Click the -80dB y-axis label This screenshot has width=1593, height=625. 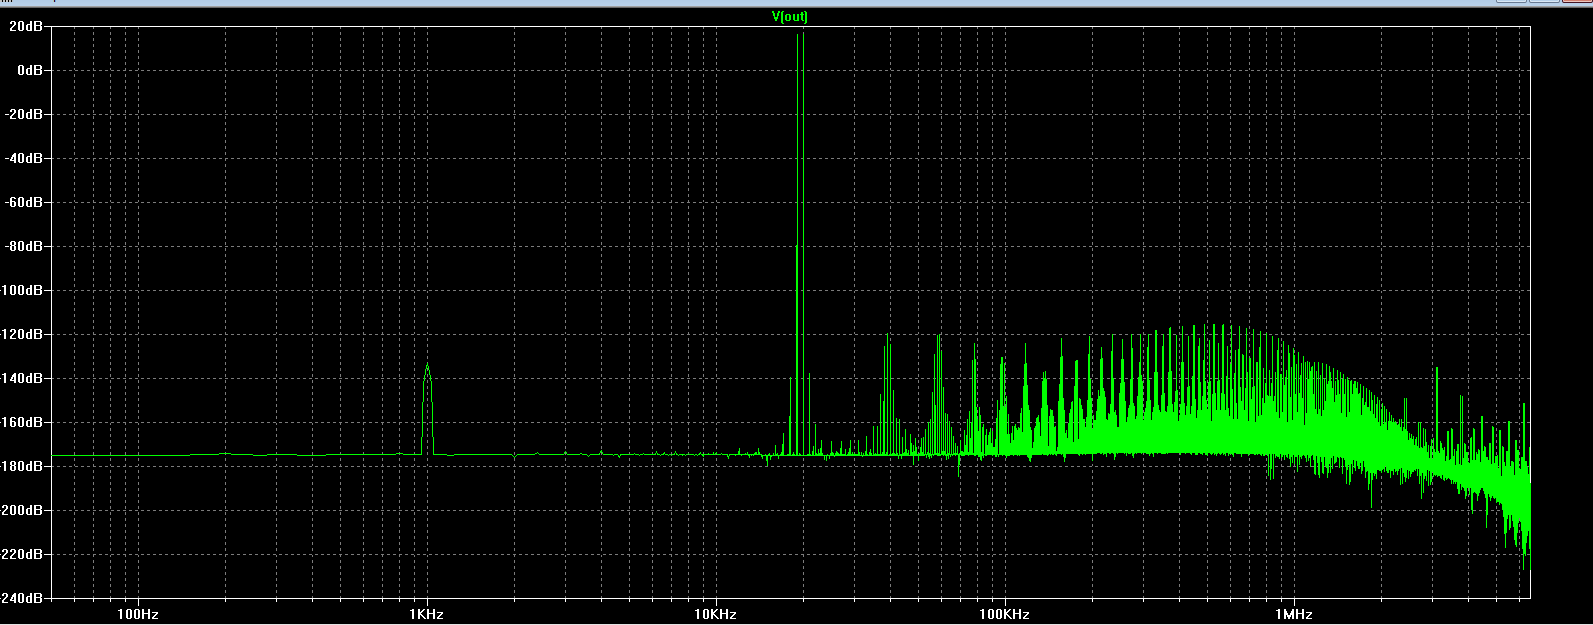tap(23, 246)
